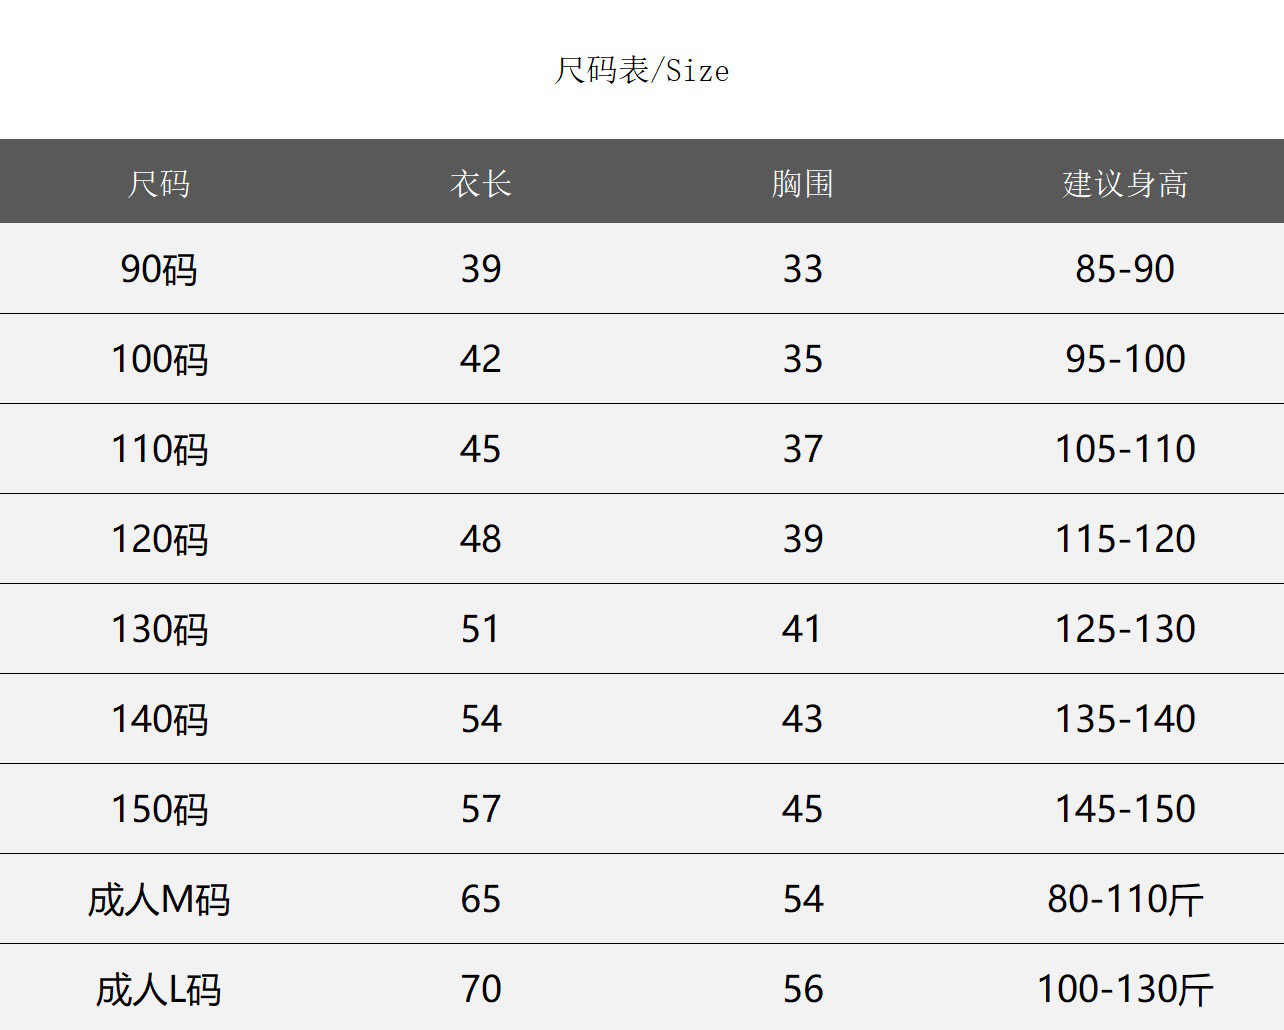Click the 成人M码 row label
1284x1030 pixels.
159,899
